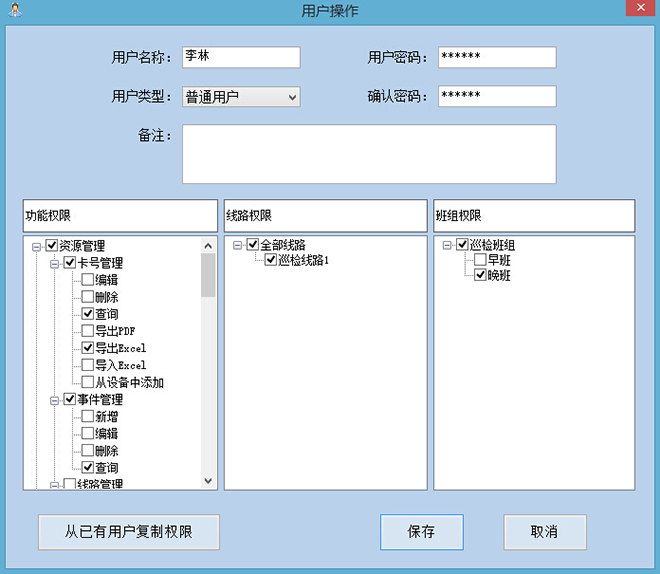Open the 用户类型 dropdown list
Viewport: 660px width, 574px height.
(292, 97)
